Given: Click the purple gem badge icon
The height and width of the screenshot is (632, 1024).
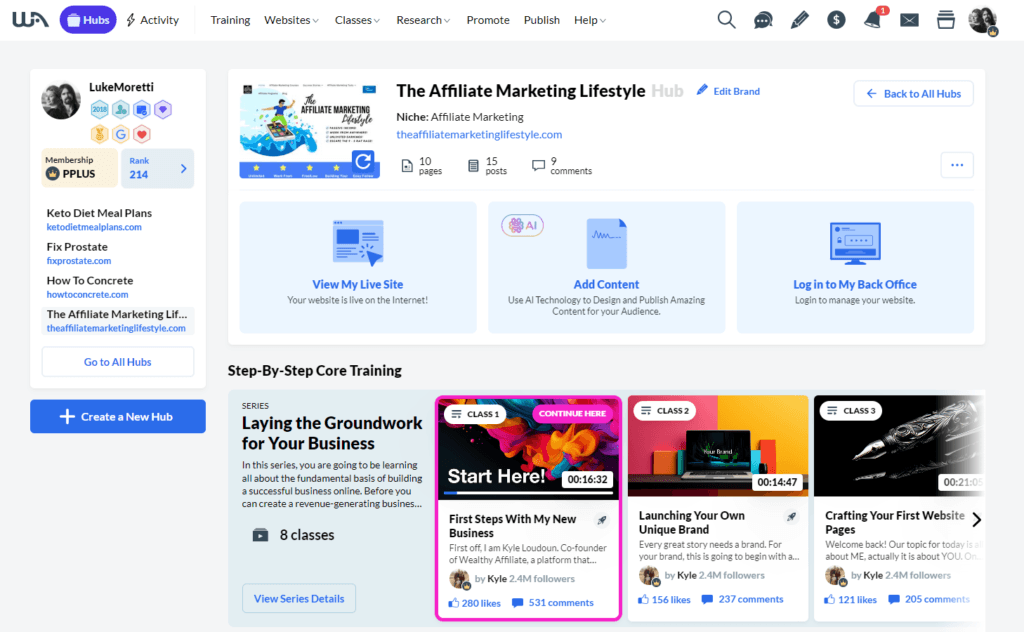Looking at the screenshot, I should point(163,110).
